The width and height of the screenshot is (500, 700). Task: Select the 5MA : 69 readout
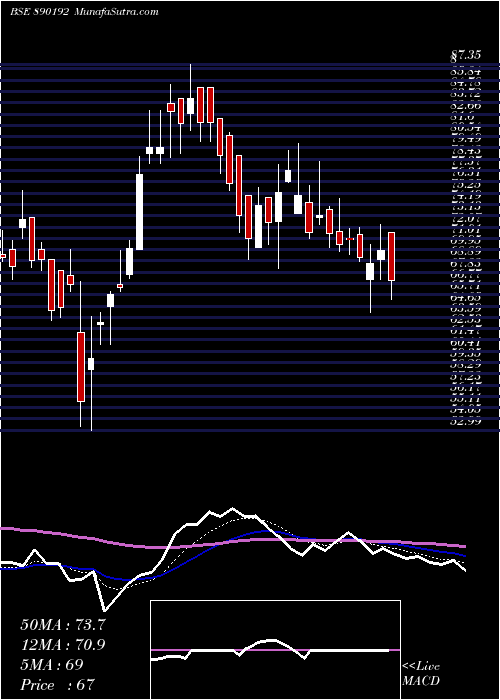[52, 664]
